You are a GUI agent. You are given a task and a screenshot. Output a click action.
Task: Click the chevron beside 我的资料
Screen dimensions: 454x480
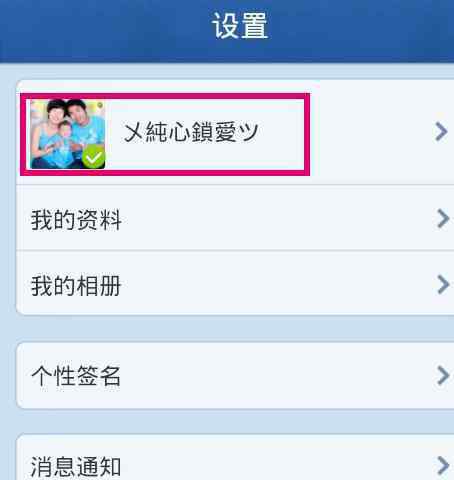coord(443,219)
